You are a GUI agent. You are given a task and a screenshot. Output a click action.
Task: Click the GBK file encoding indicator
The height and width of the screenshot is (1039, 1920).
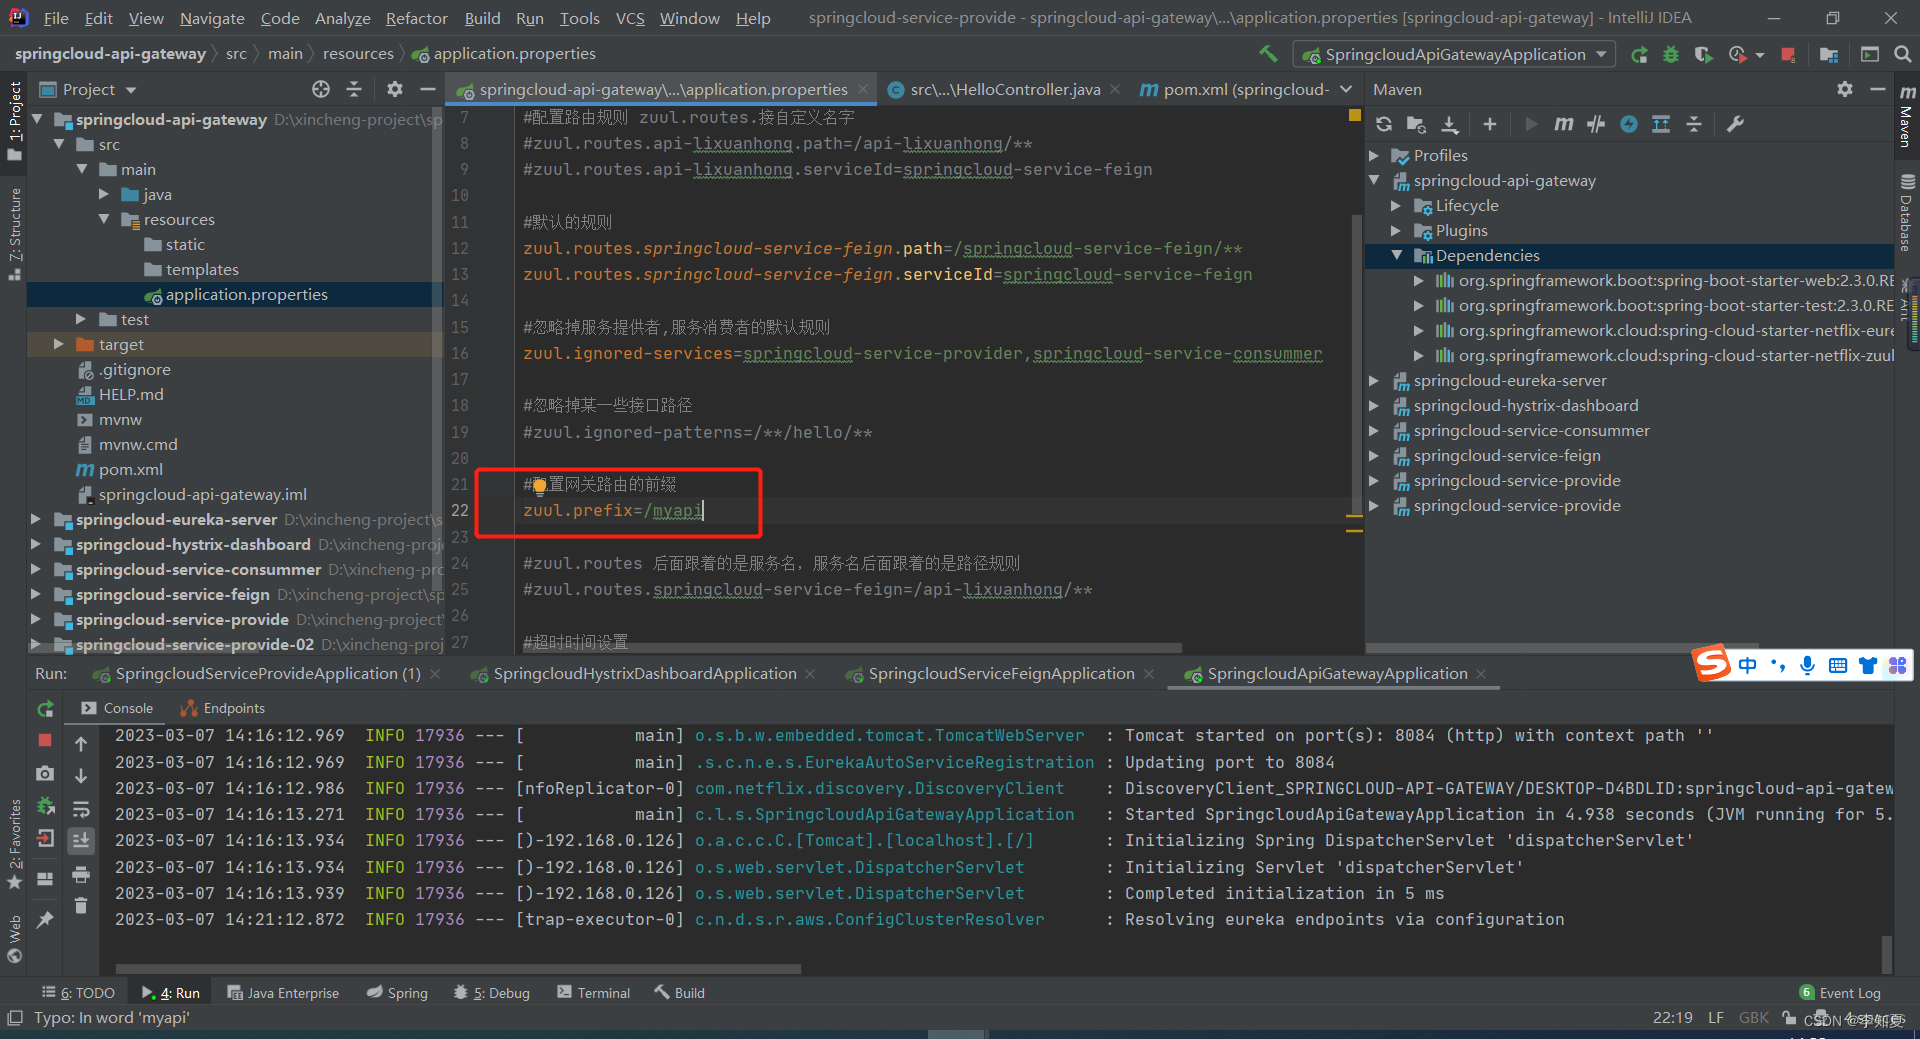click(1753, 1017)
